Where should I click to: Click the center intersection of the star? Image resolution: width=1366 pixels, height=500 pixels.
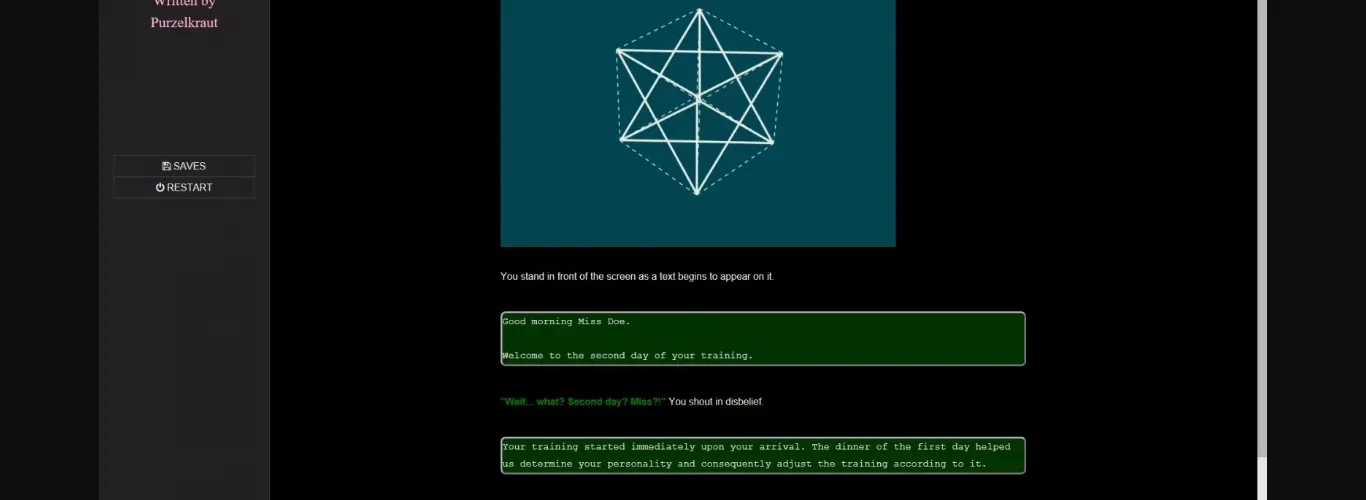click(x=698, y=96)
